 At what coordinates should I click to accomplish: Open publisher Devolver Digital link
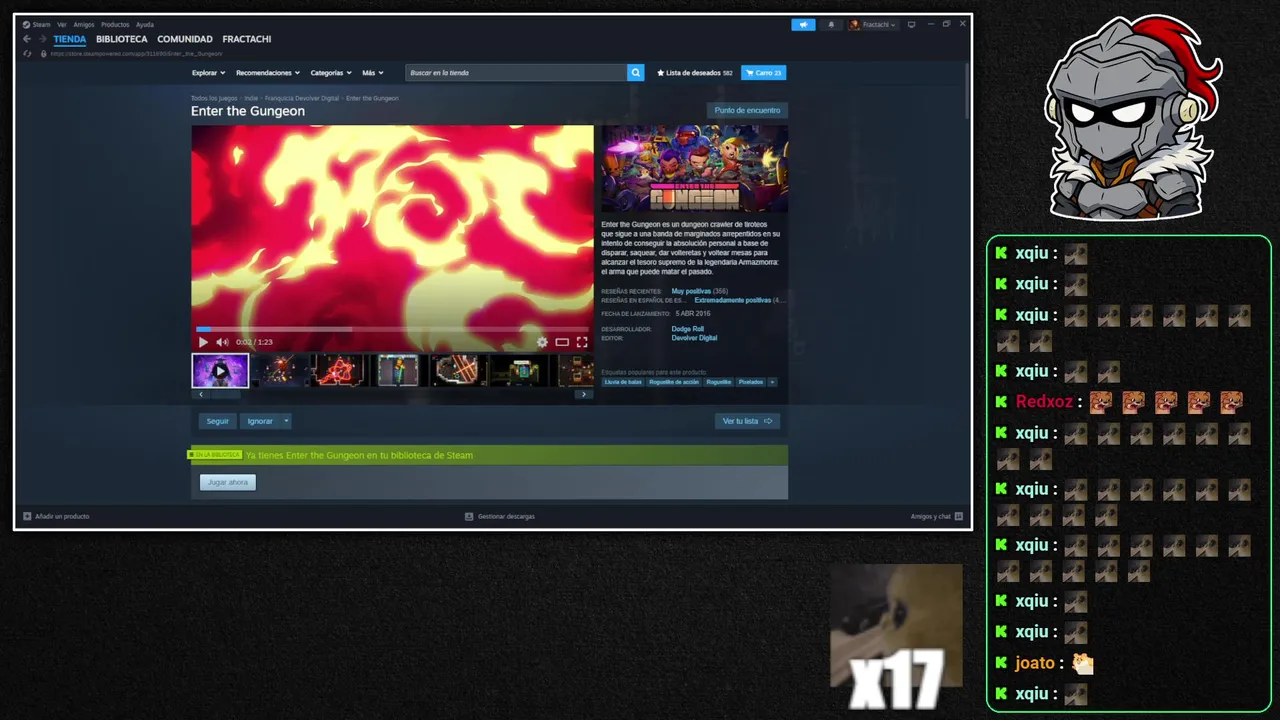[x=694, y=338]
